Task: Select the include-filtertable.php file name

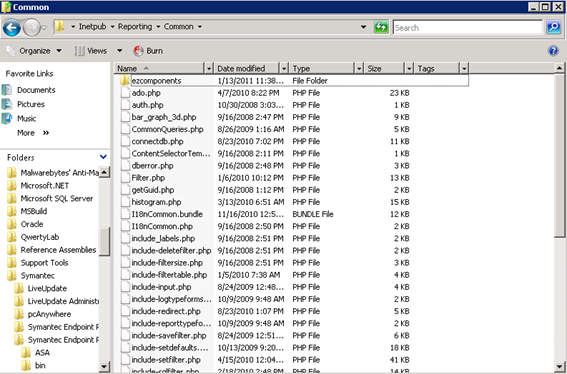Action: pos(169,275)
